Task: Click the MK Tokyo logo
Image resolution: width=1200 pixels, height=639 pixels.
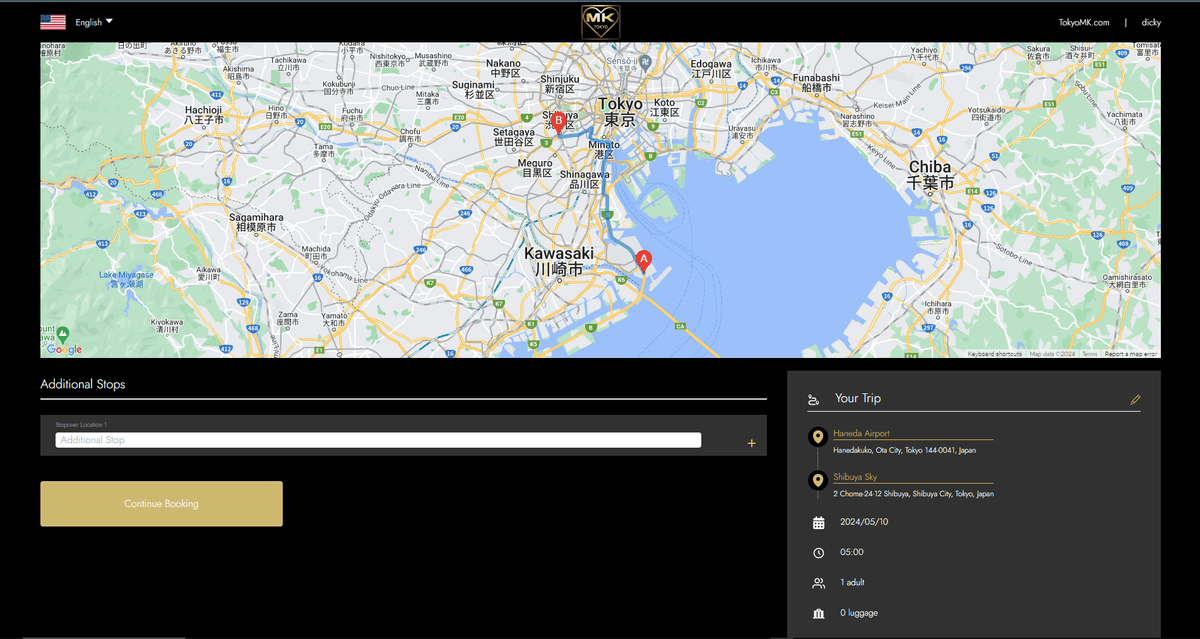Action: point(601,22)
